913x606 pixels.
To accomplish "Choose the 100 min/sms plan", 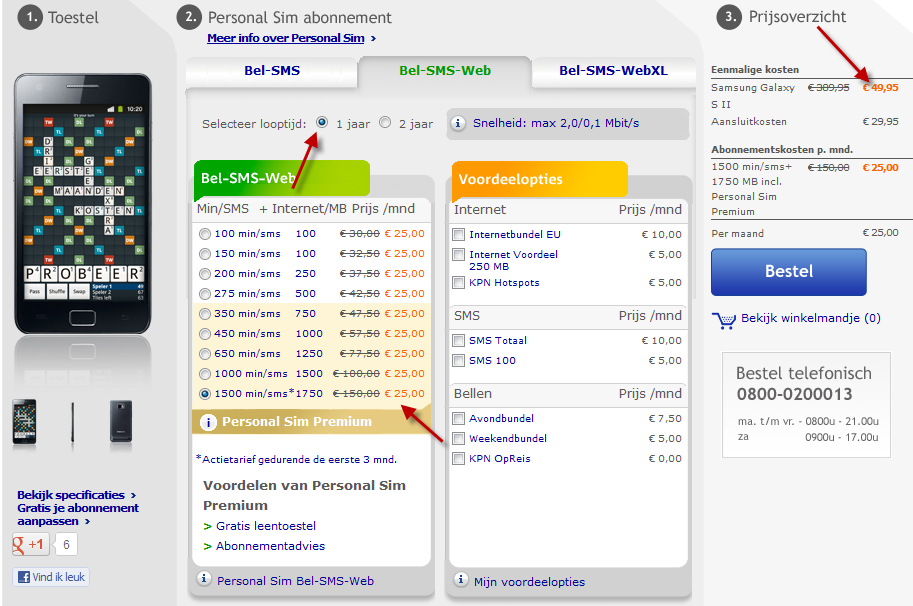I will pos(204,234).
